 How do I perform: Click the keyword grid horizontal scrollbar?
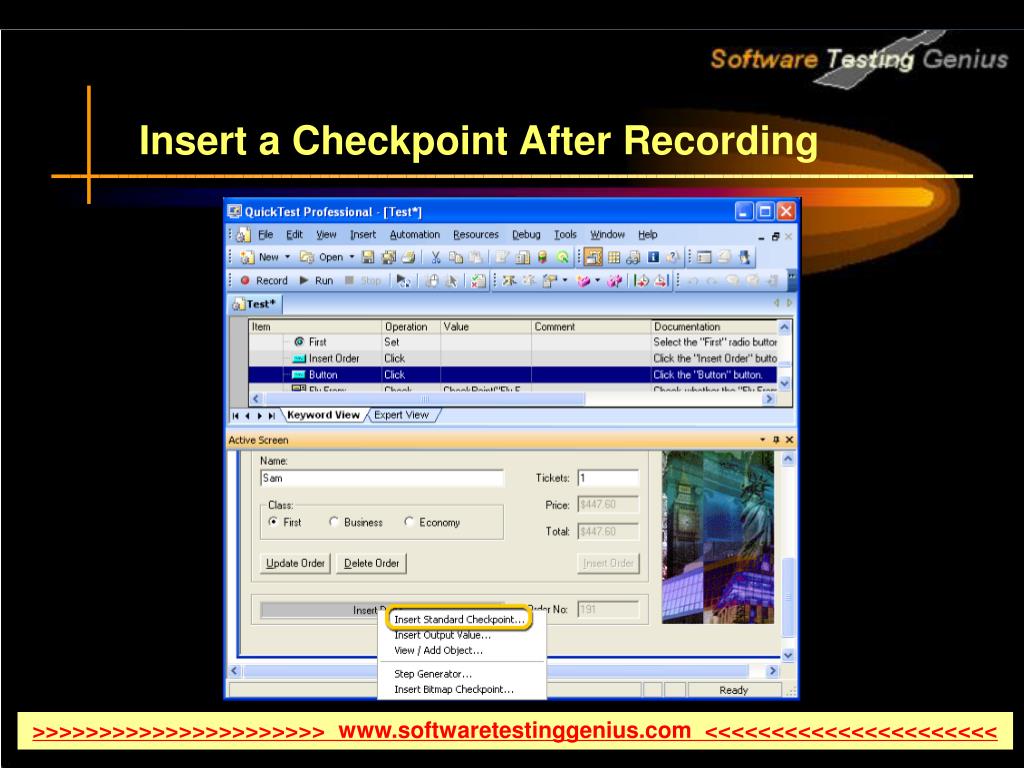pyautogui.click(x=512, y=399)
